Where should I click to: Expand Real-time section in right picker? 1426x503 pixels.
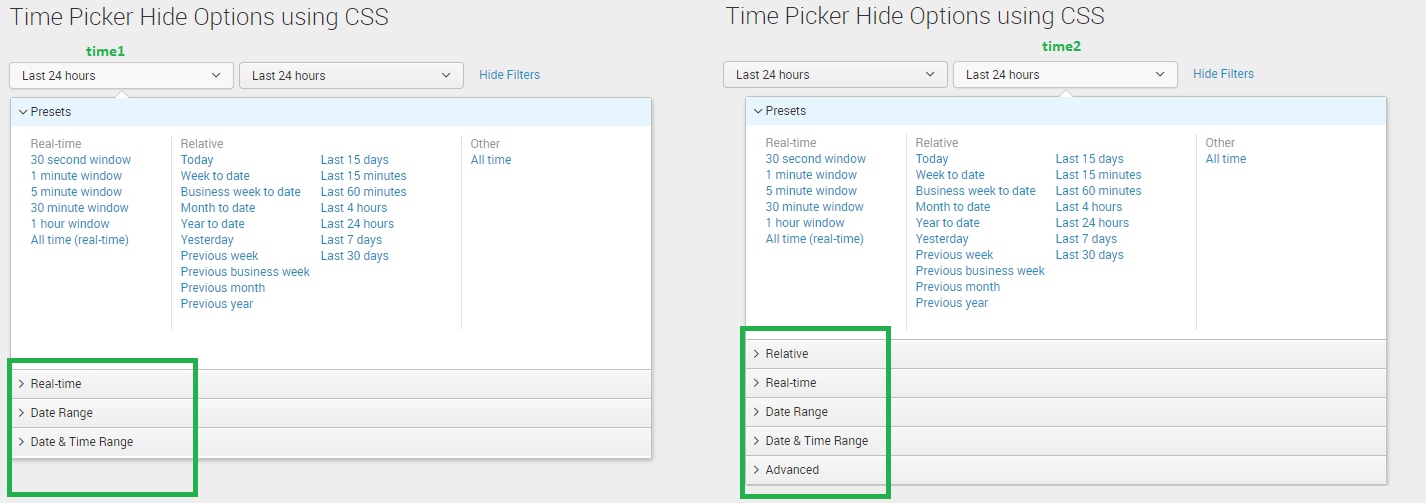[790, 383]
